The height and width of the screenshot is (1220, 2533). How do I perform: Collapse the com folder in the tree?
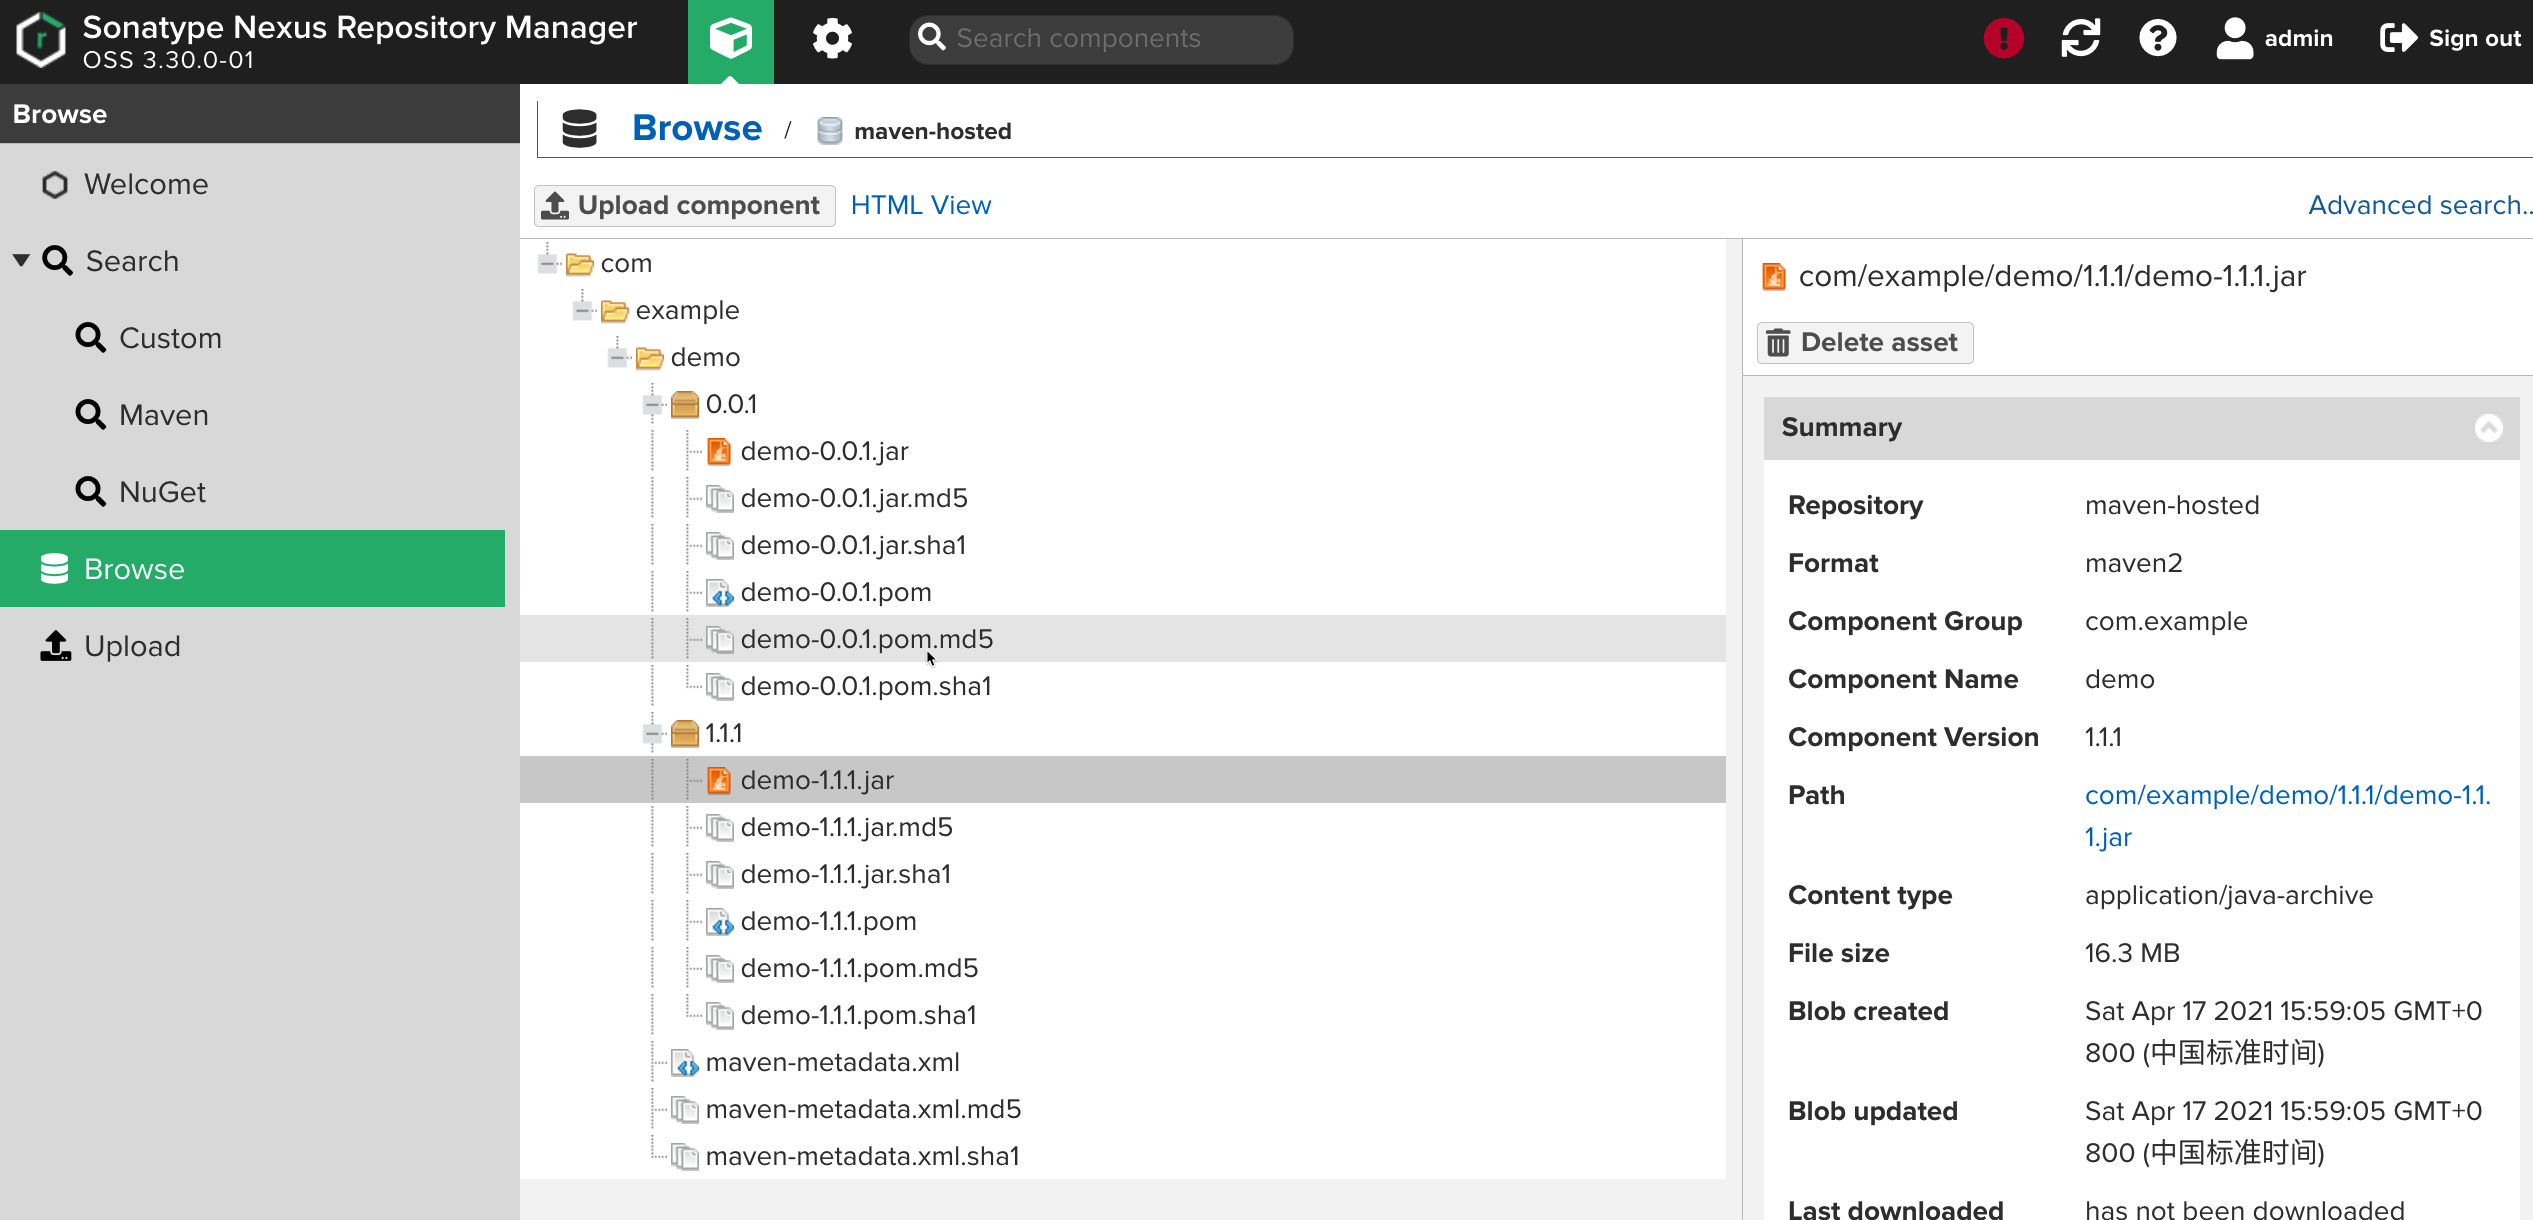[x=547, y=264]
